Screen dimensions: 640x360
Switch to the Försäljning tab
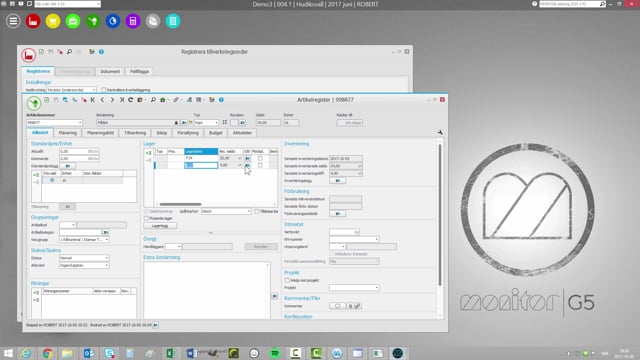click(188, 133)
